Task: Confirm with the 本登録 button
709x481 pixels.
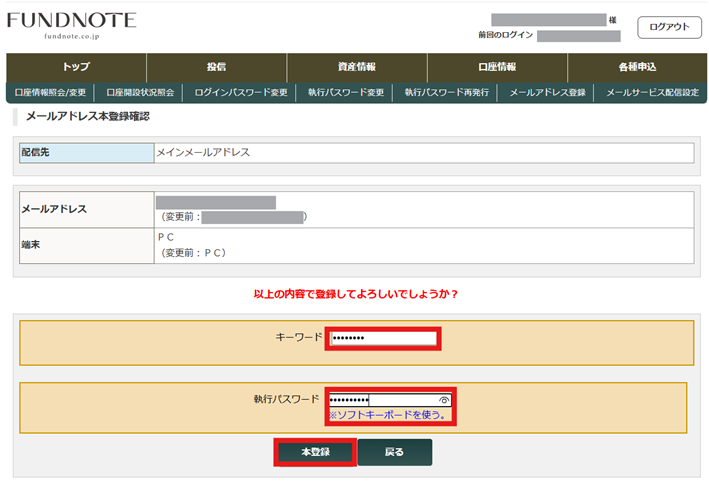Action: (315, 452)
